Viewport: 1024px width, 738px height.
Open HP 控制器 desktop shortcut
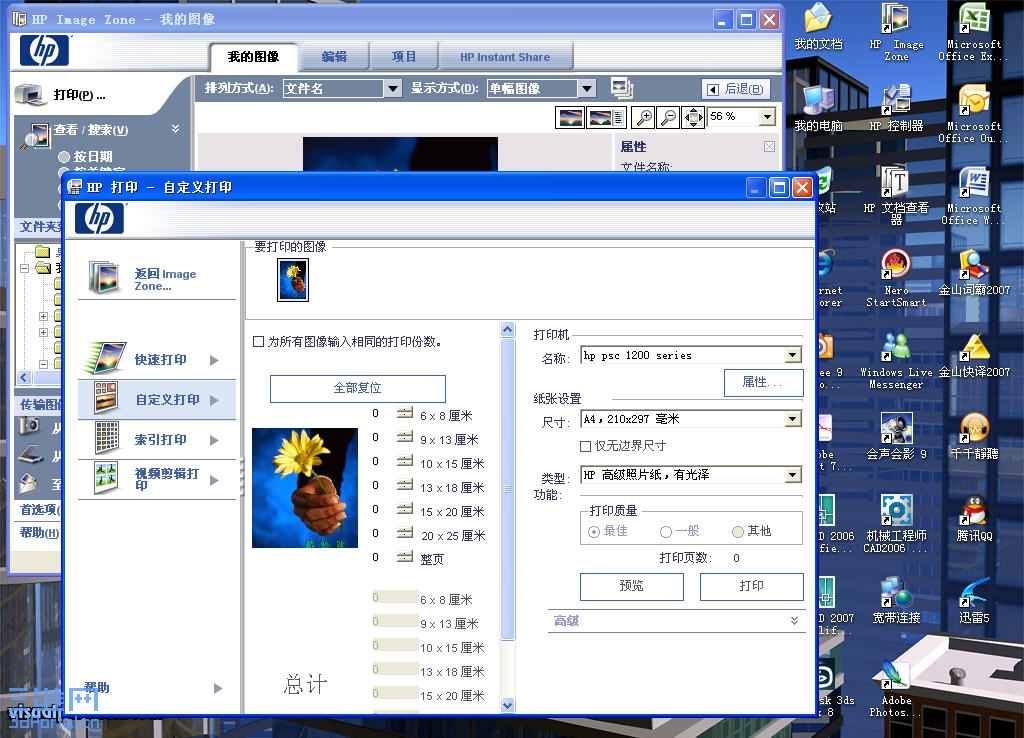[896, 108]
